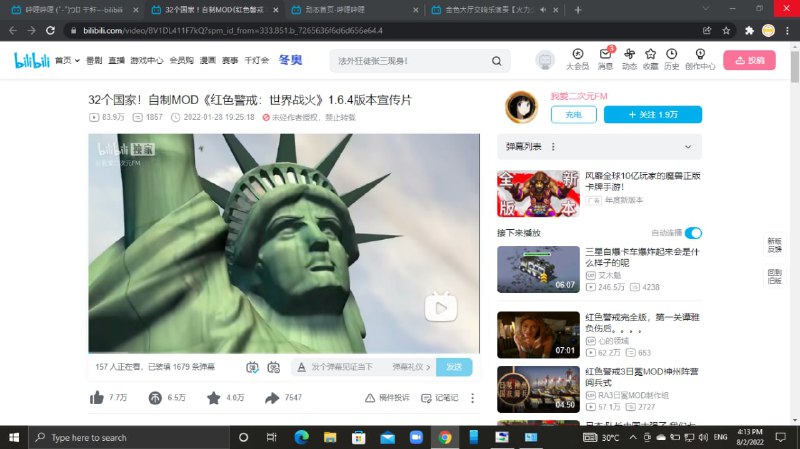The image size is (800, 449).
Task: Open Zoom from the taskbar
Action: [x=416, y=437]
